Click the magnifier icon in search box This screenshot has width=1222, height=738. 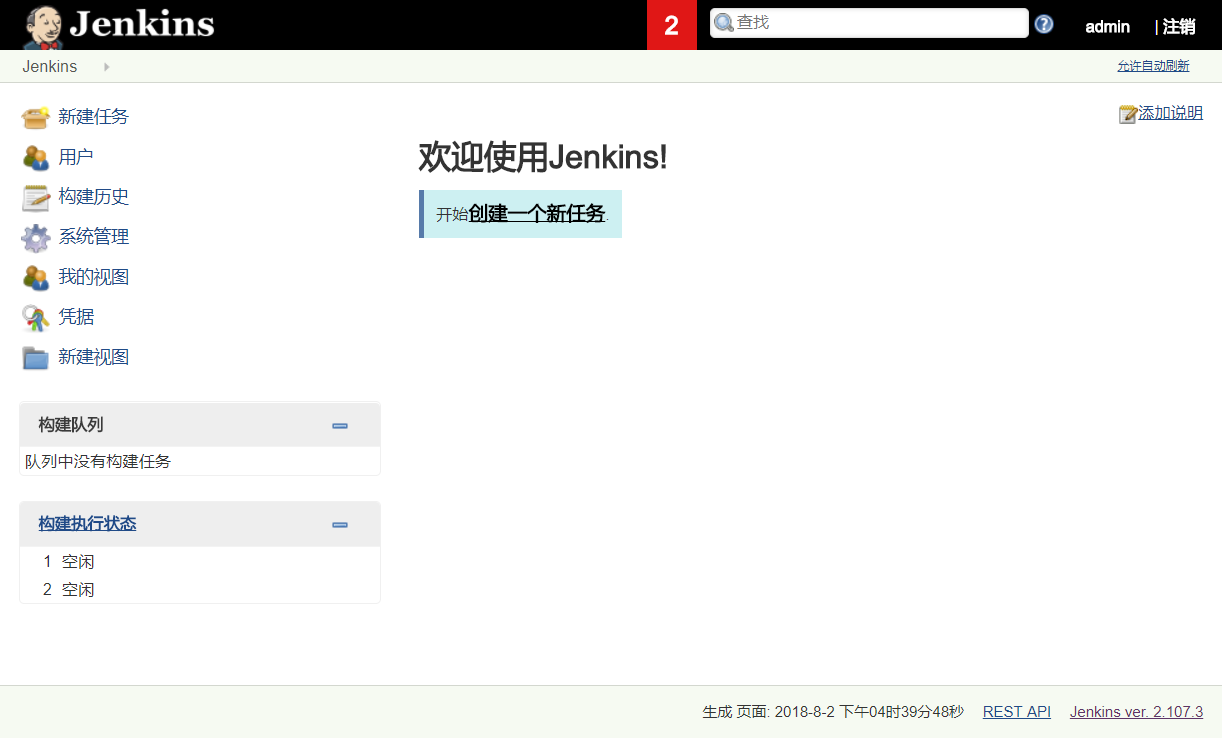pos(724,23)
